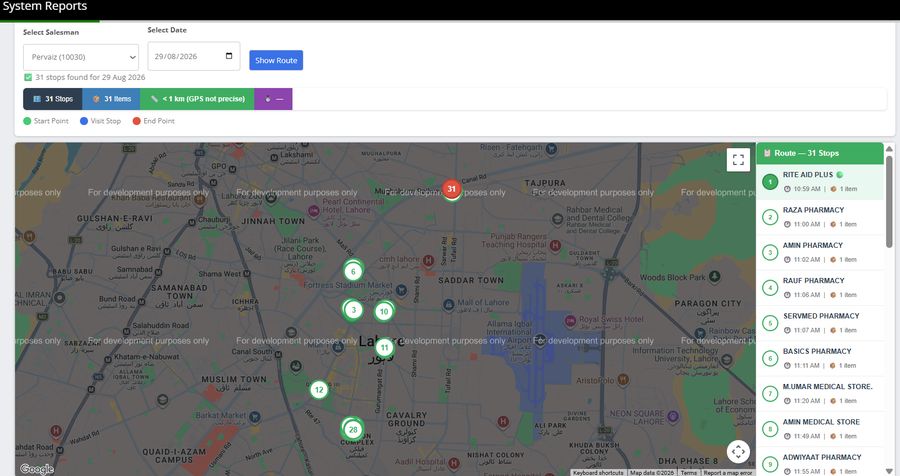Viewport: 900px width, 476px height.
Task: Click Aadil Hospital pin on map
Action: [x=454, y=462]
